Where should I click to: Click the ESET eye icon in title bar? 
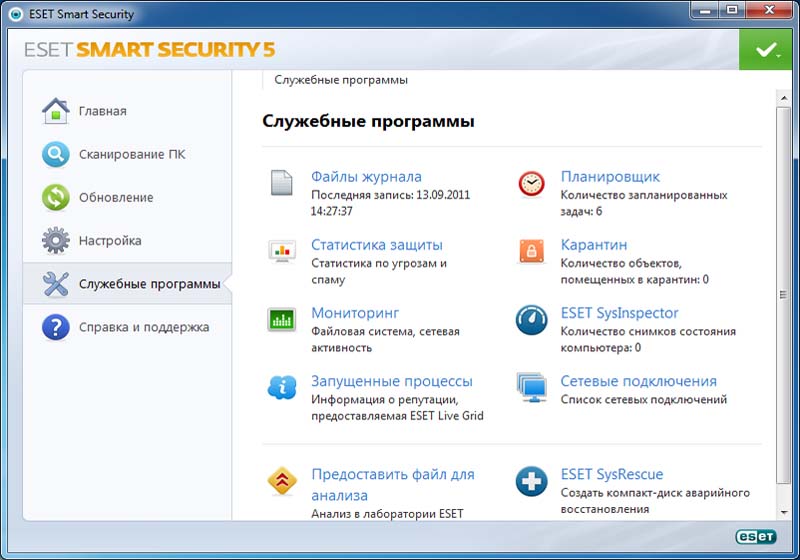[x=16, y=14]
